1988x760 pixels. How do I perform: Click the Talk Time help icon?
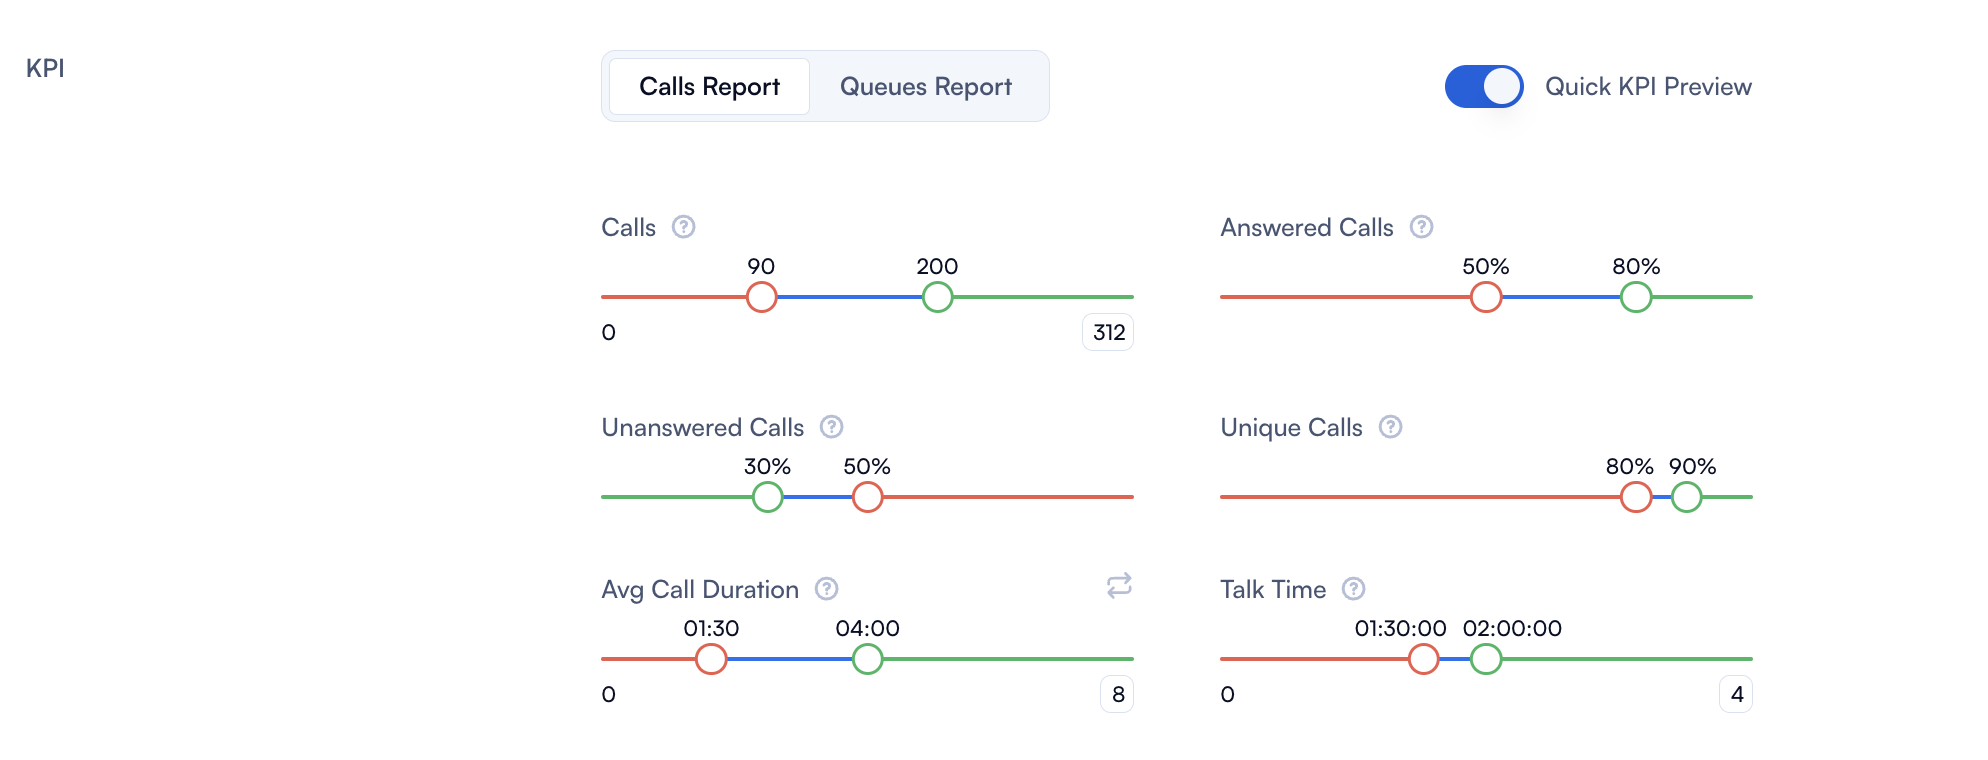click(1353, 589)
